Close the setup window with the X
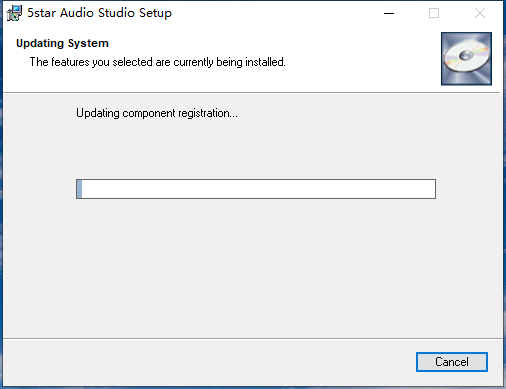This screenshot has width=506, height=389. [x=480, y=13]
